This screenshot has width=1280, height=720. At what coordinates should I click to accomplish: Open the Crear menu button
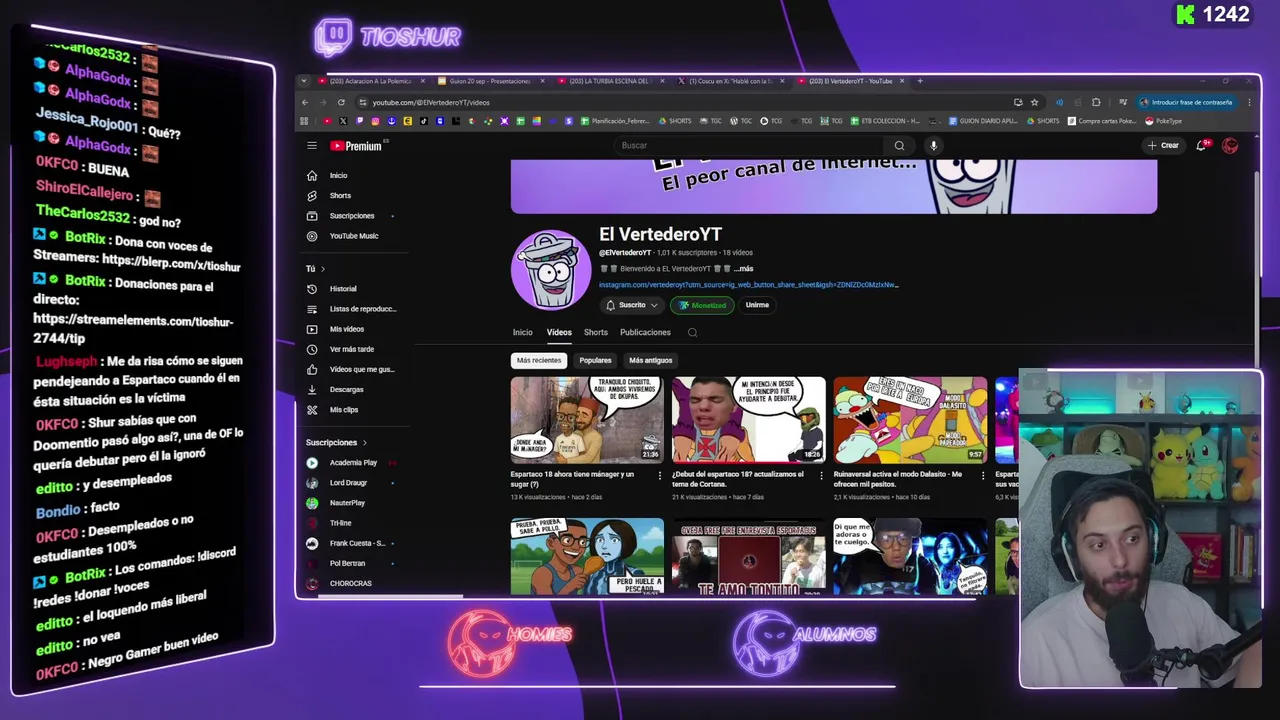(x=1163, y=146)
